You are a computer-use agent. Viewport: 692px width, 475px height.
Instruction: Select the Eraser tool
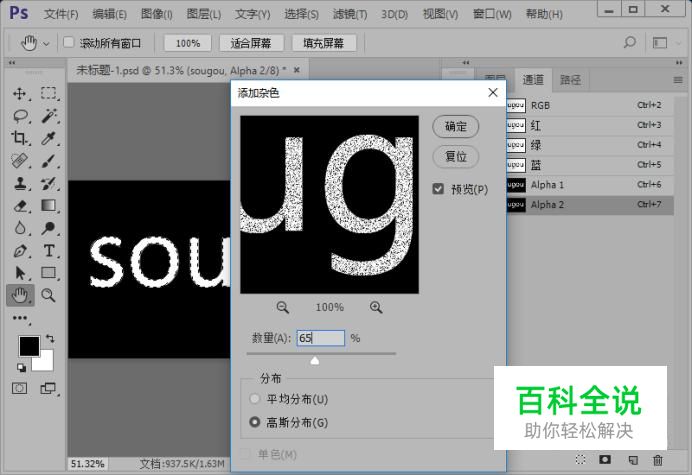(19, 206)
